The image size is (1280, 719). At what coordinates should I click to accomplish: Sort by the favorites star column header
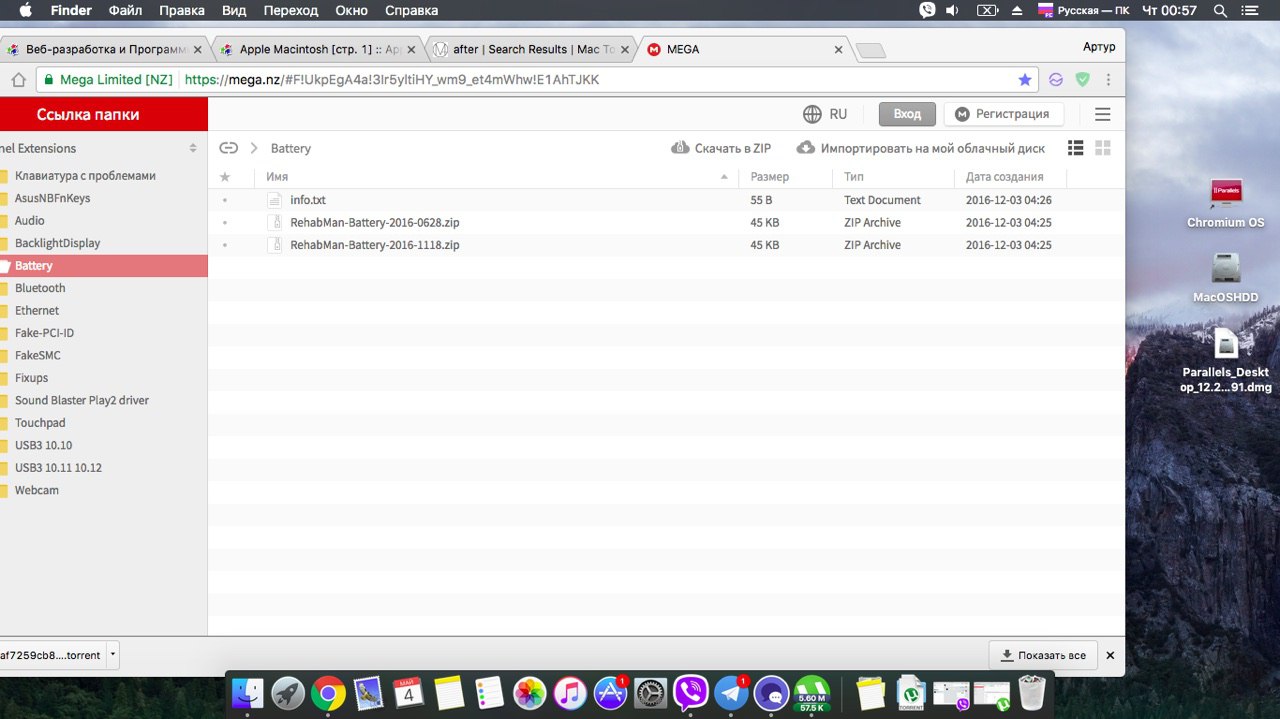224,177
